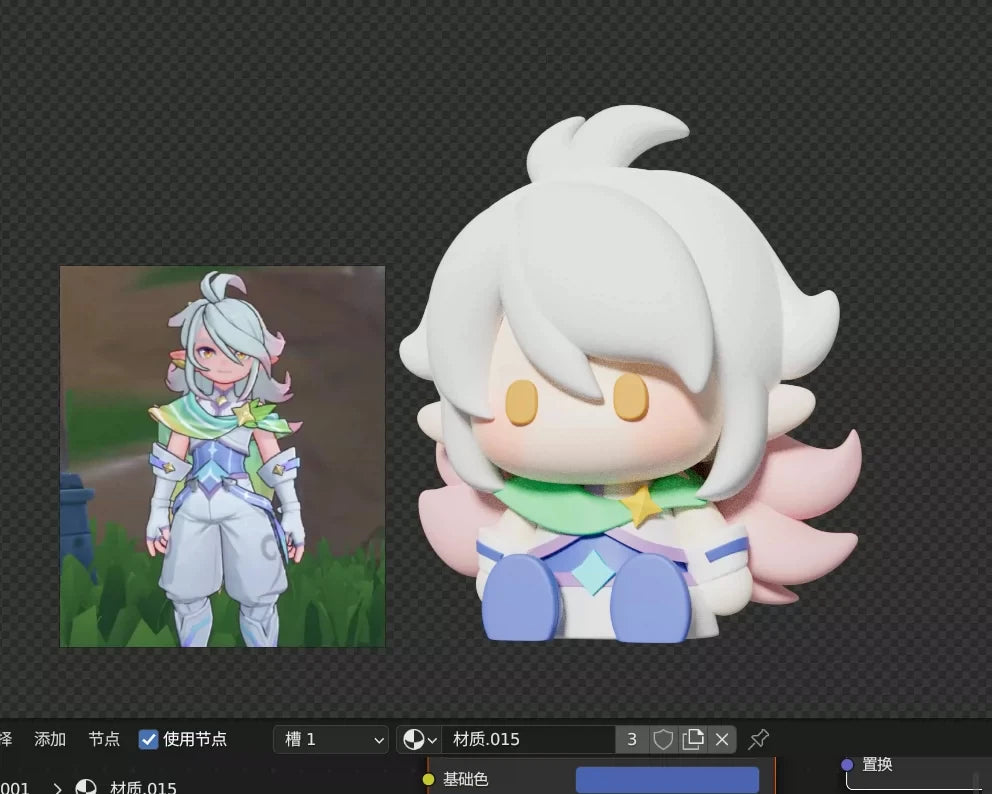The width and height of the screenshot is (992, 794).
Task: Toggle the pin icon next to the material field
Action: coord(758,739)
